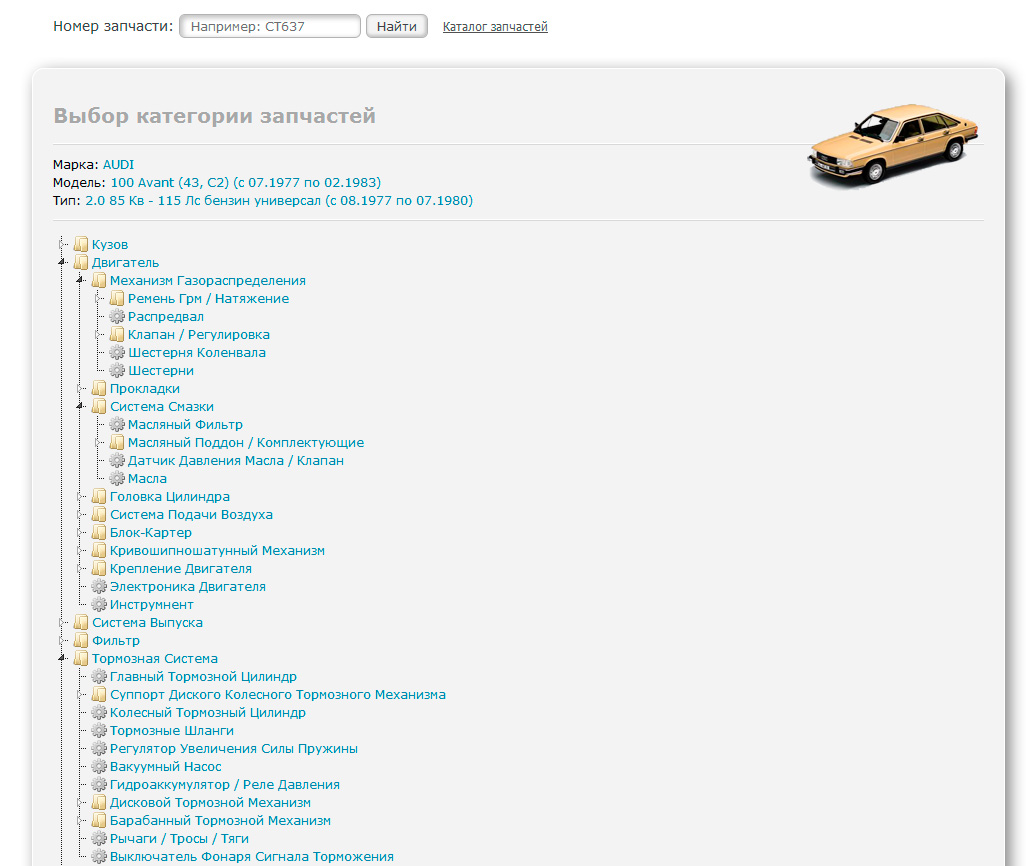The height and width of the screenshot is (866, 1036).
Task: Collapse the Двигатель tree branch
Action: tap(62, 263)
